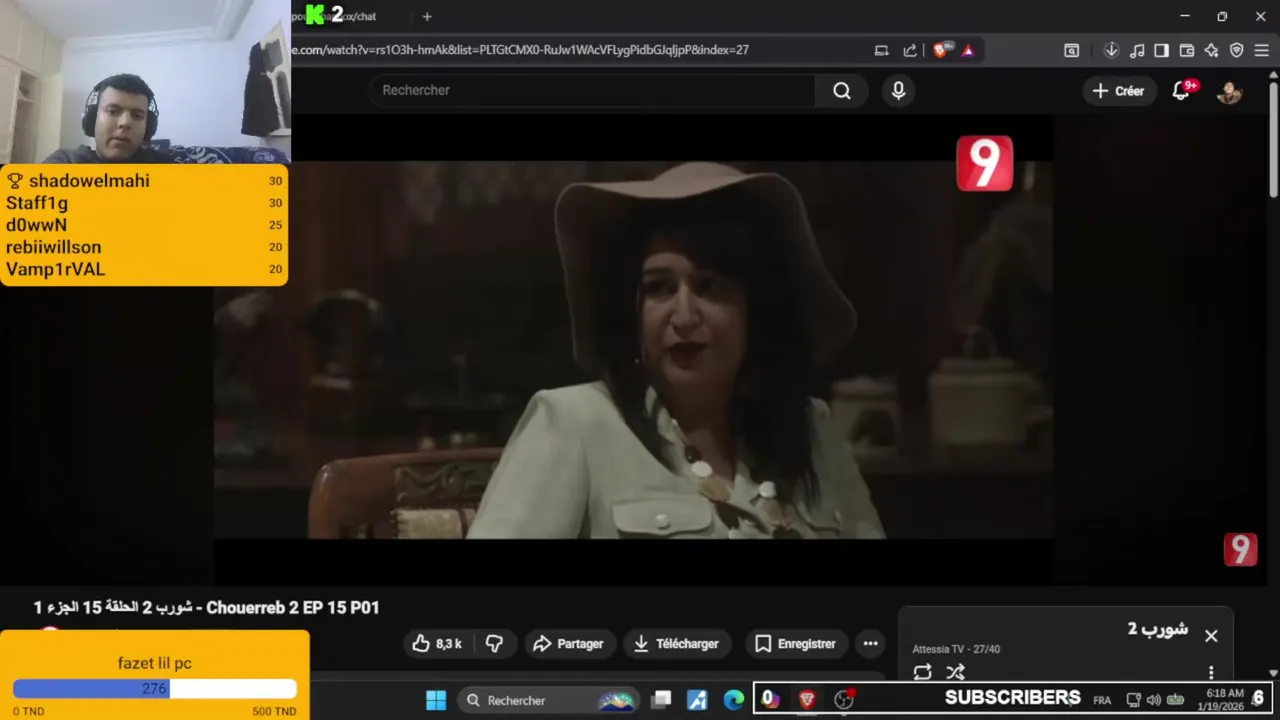Click Staff1g in the leaderboard overlay
Viewport: 1280px width, 720px height.
tap(37, 203)
